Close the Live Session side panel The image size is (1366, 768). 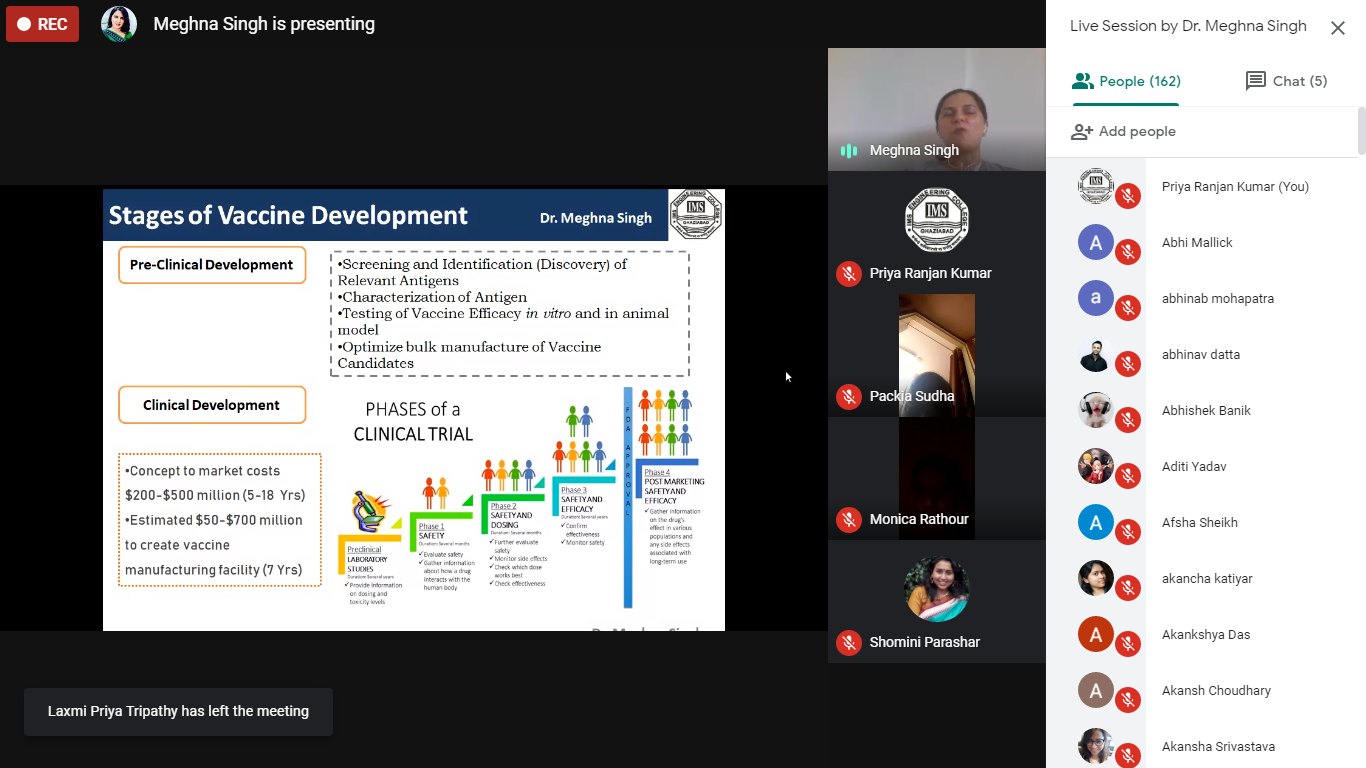[1337, 28]
